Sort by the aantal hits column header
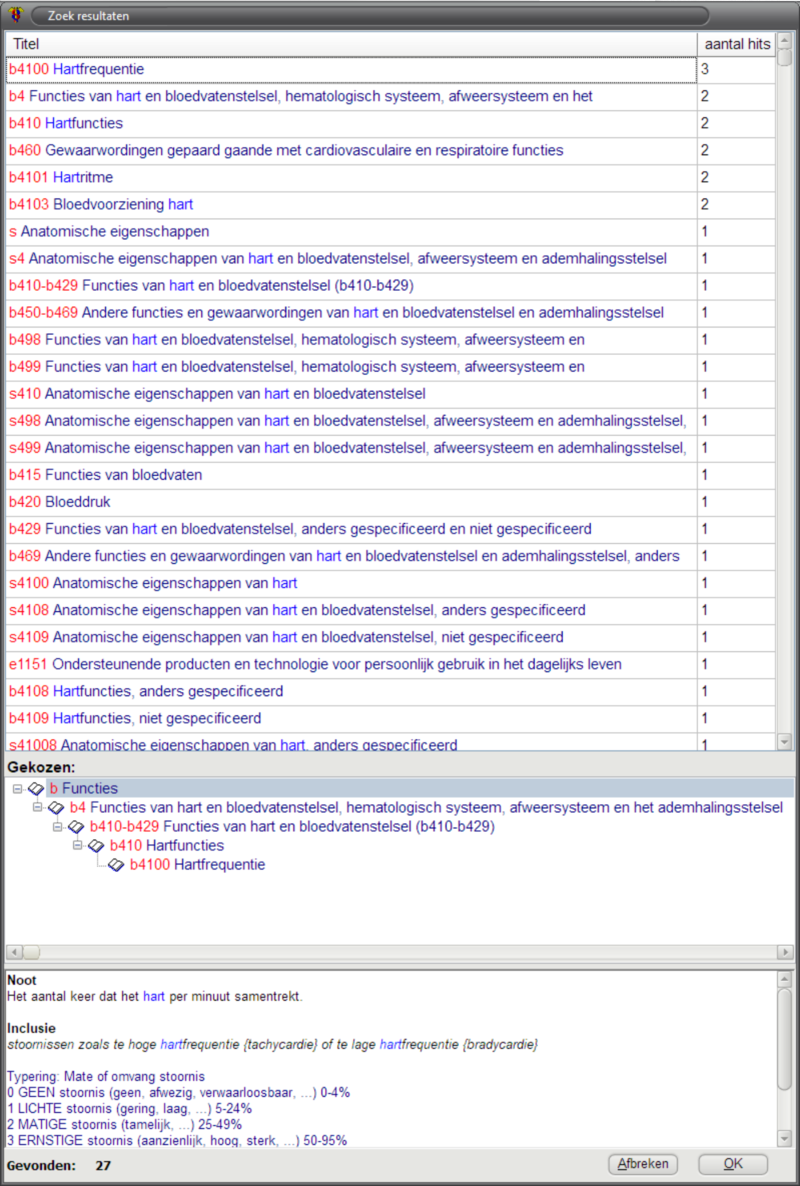 [736, 44]
